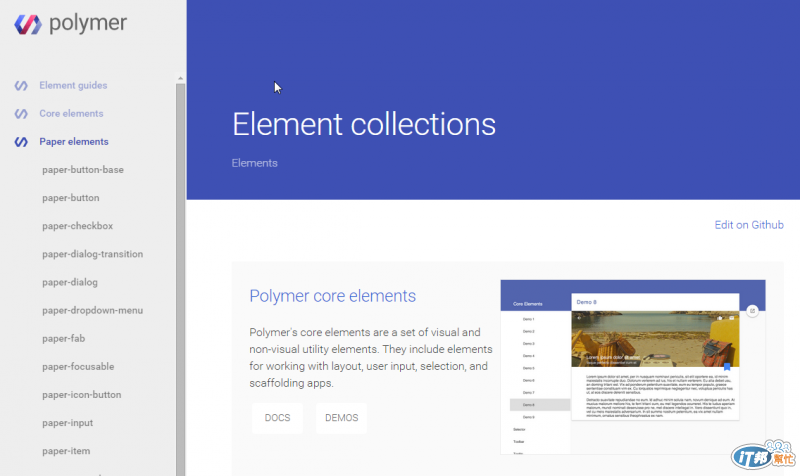Click the DOCS button
The width and height of the screenshot is (800, 476).
pos(277,418)
